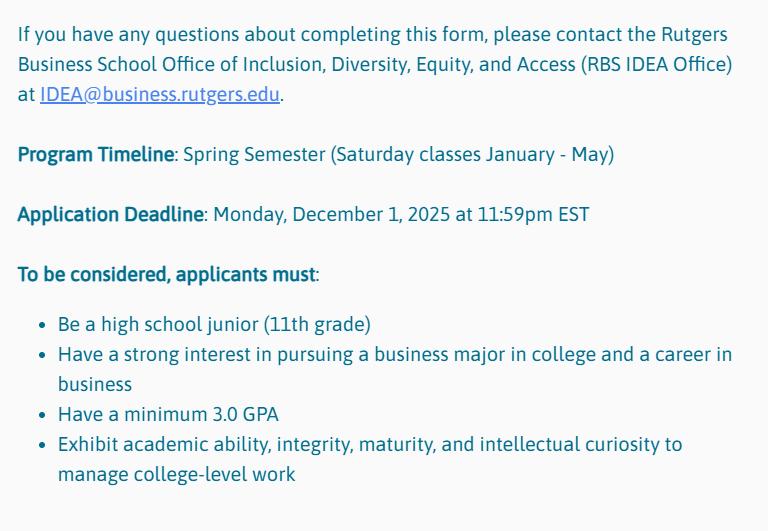The image size is (768, 531).
Task: Open the IDEA@business.rutgers.edu email link
Action: click(160, 95)
